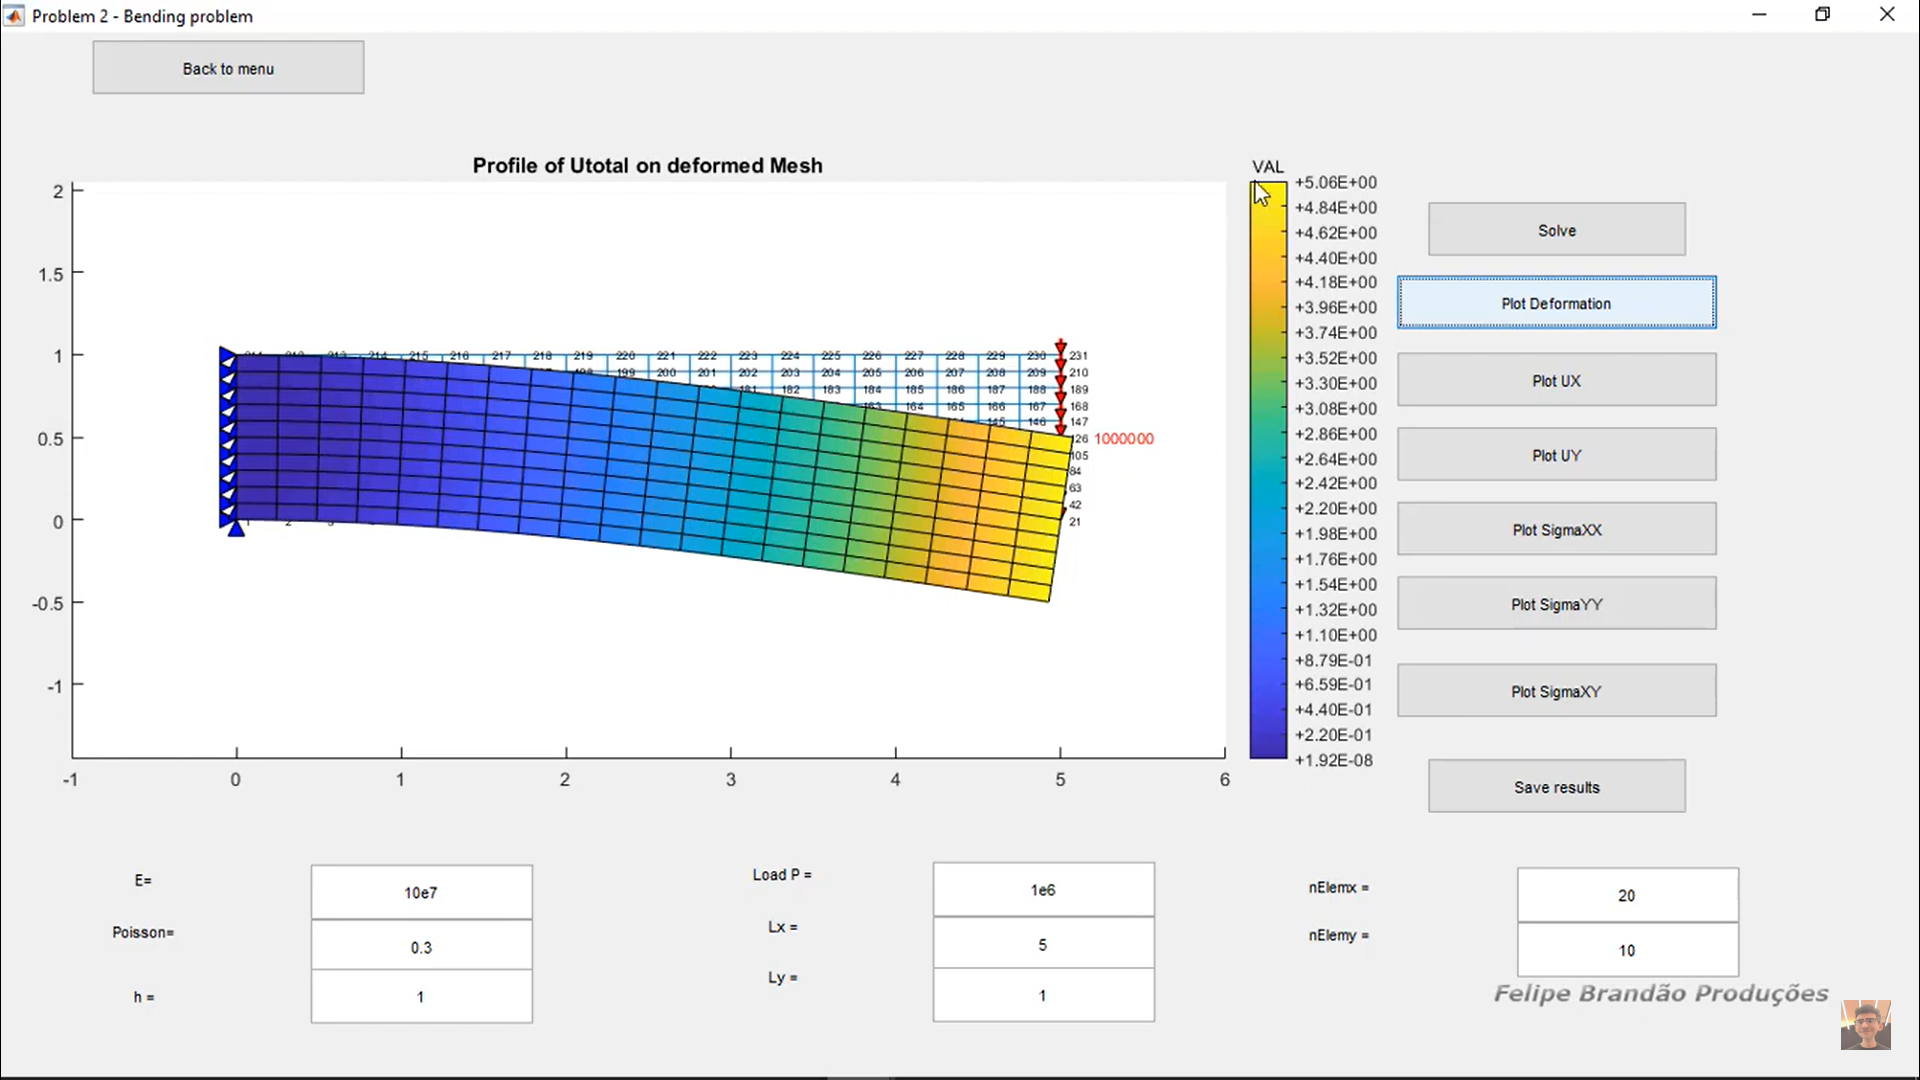
Task: Restore down the window
Action: point(1823,15)
